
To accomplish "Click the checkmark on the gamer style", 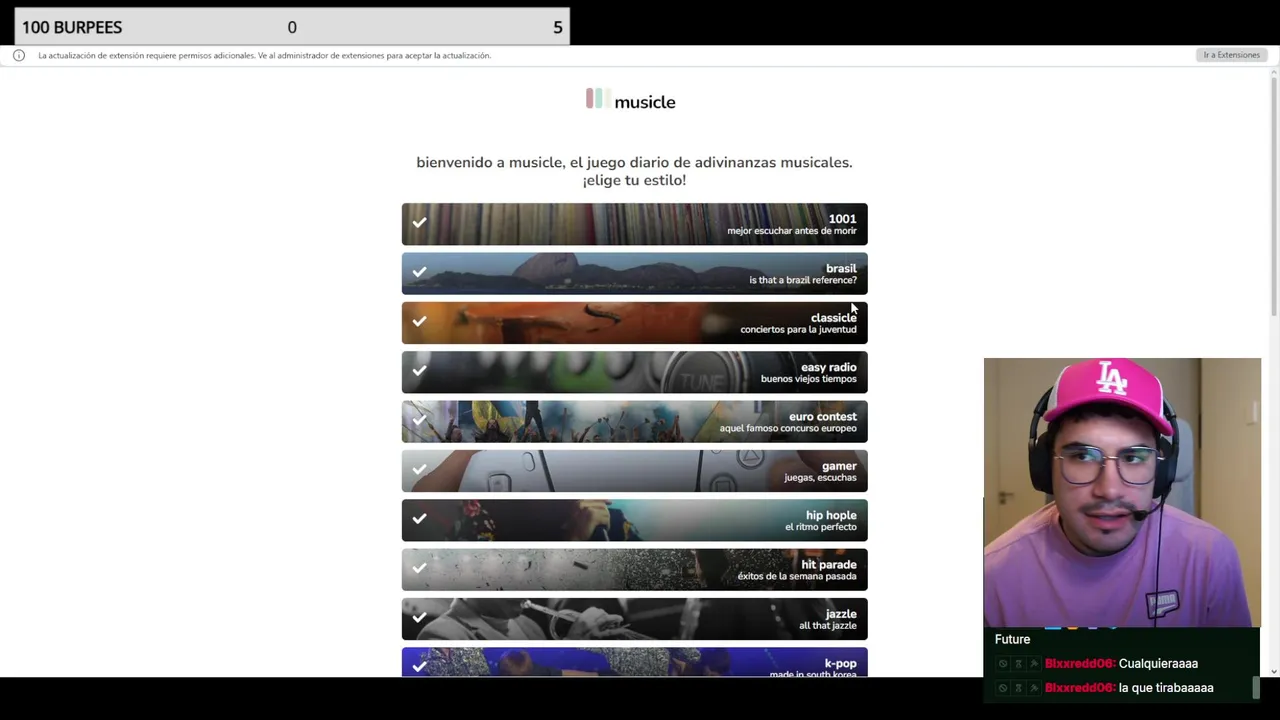I will point(419,469).
